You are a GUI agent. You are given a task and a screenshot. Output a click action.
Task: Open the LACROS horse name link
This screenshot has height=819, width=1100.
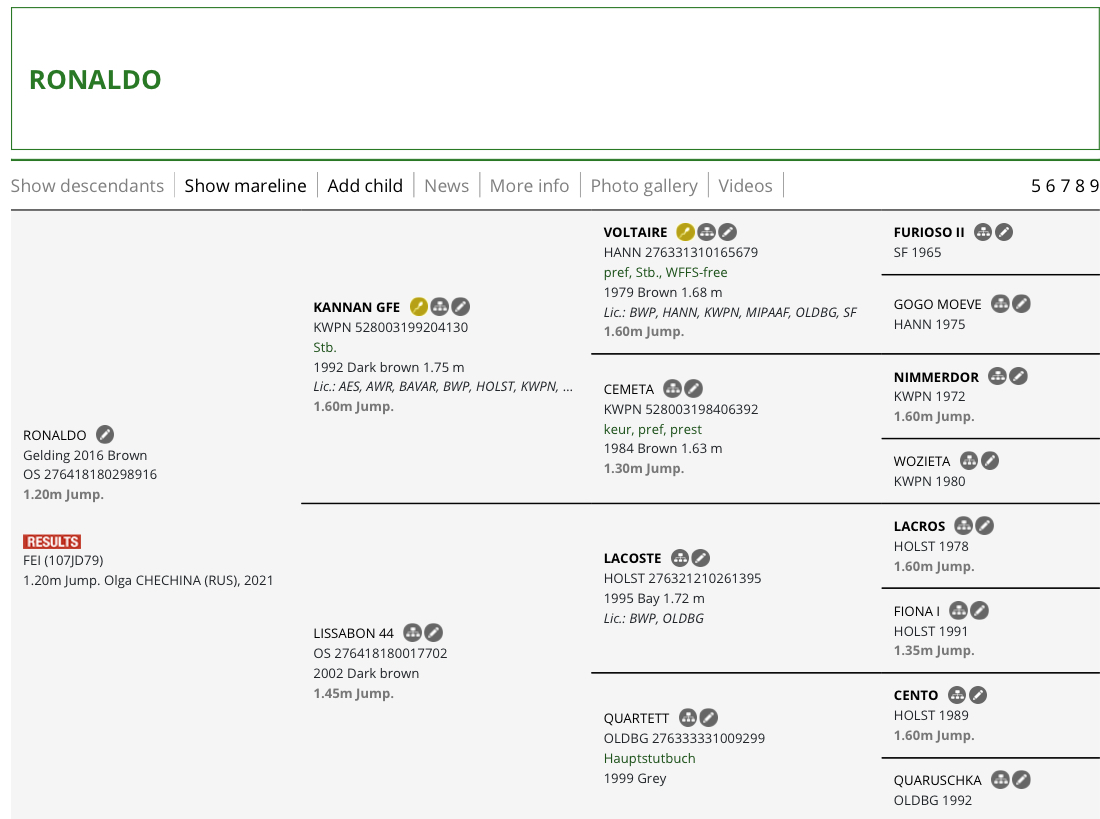[x=919, y=526]
